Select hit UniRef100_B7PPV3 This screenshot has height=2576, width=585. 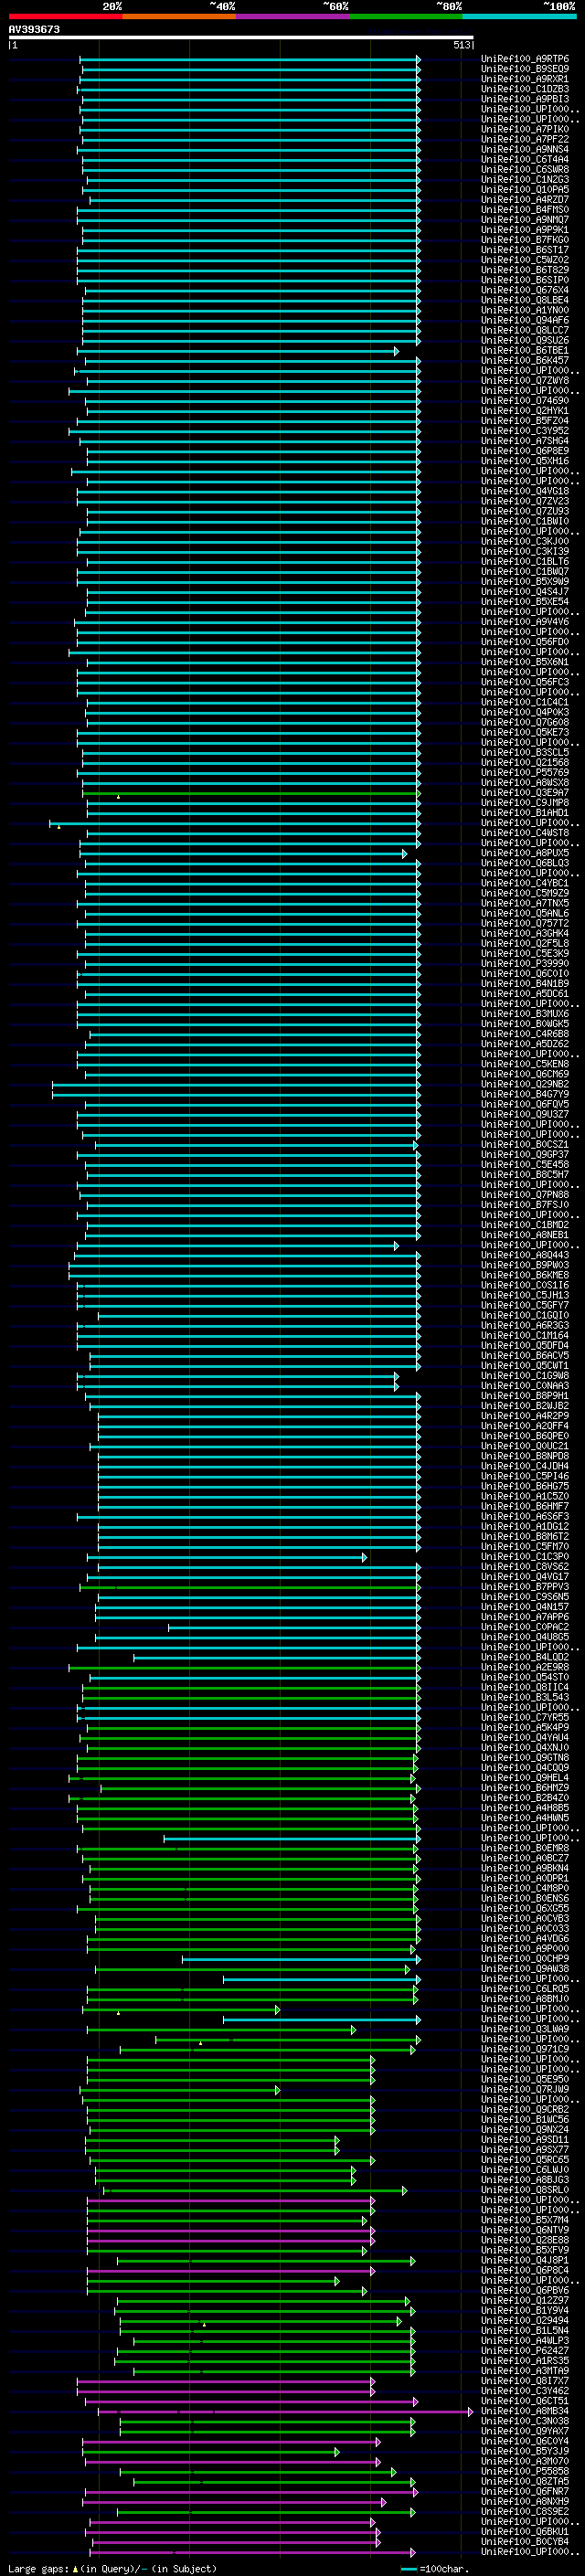point(525,1587)
